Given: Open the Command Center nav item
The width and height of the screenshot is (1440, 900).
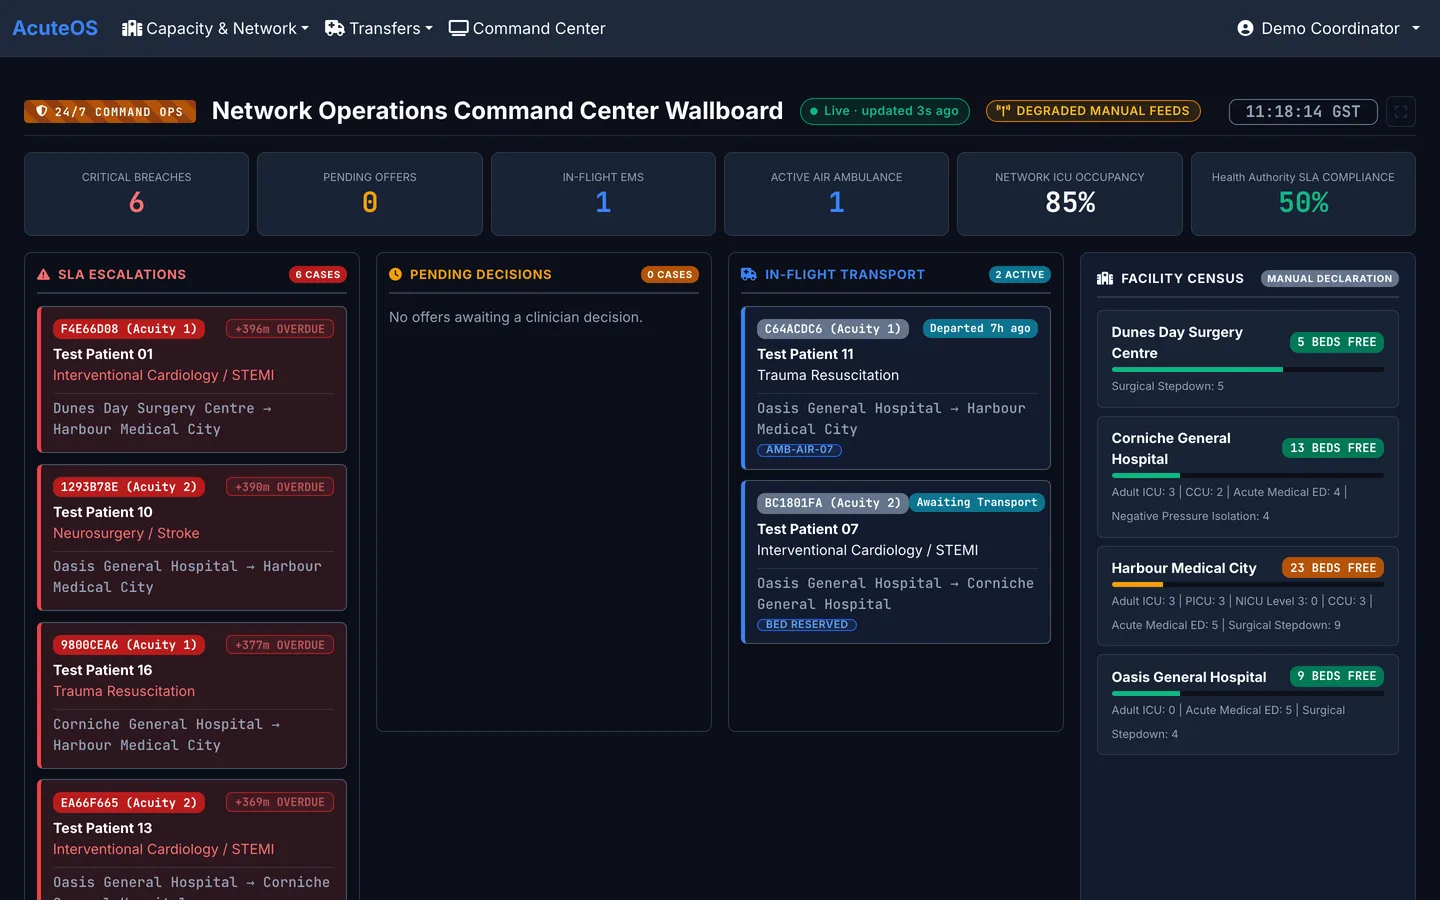Looking at the screenshot, I should coord(527,28).
